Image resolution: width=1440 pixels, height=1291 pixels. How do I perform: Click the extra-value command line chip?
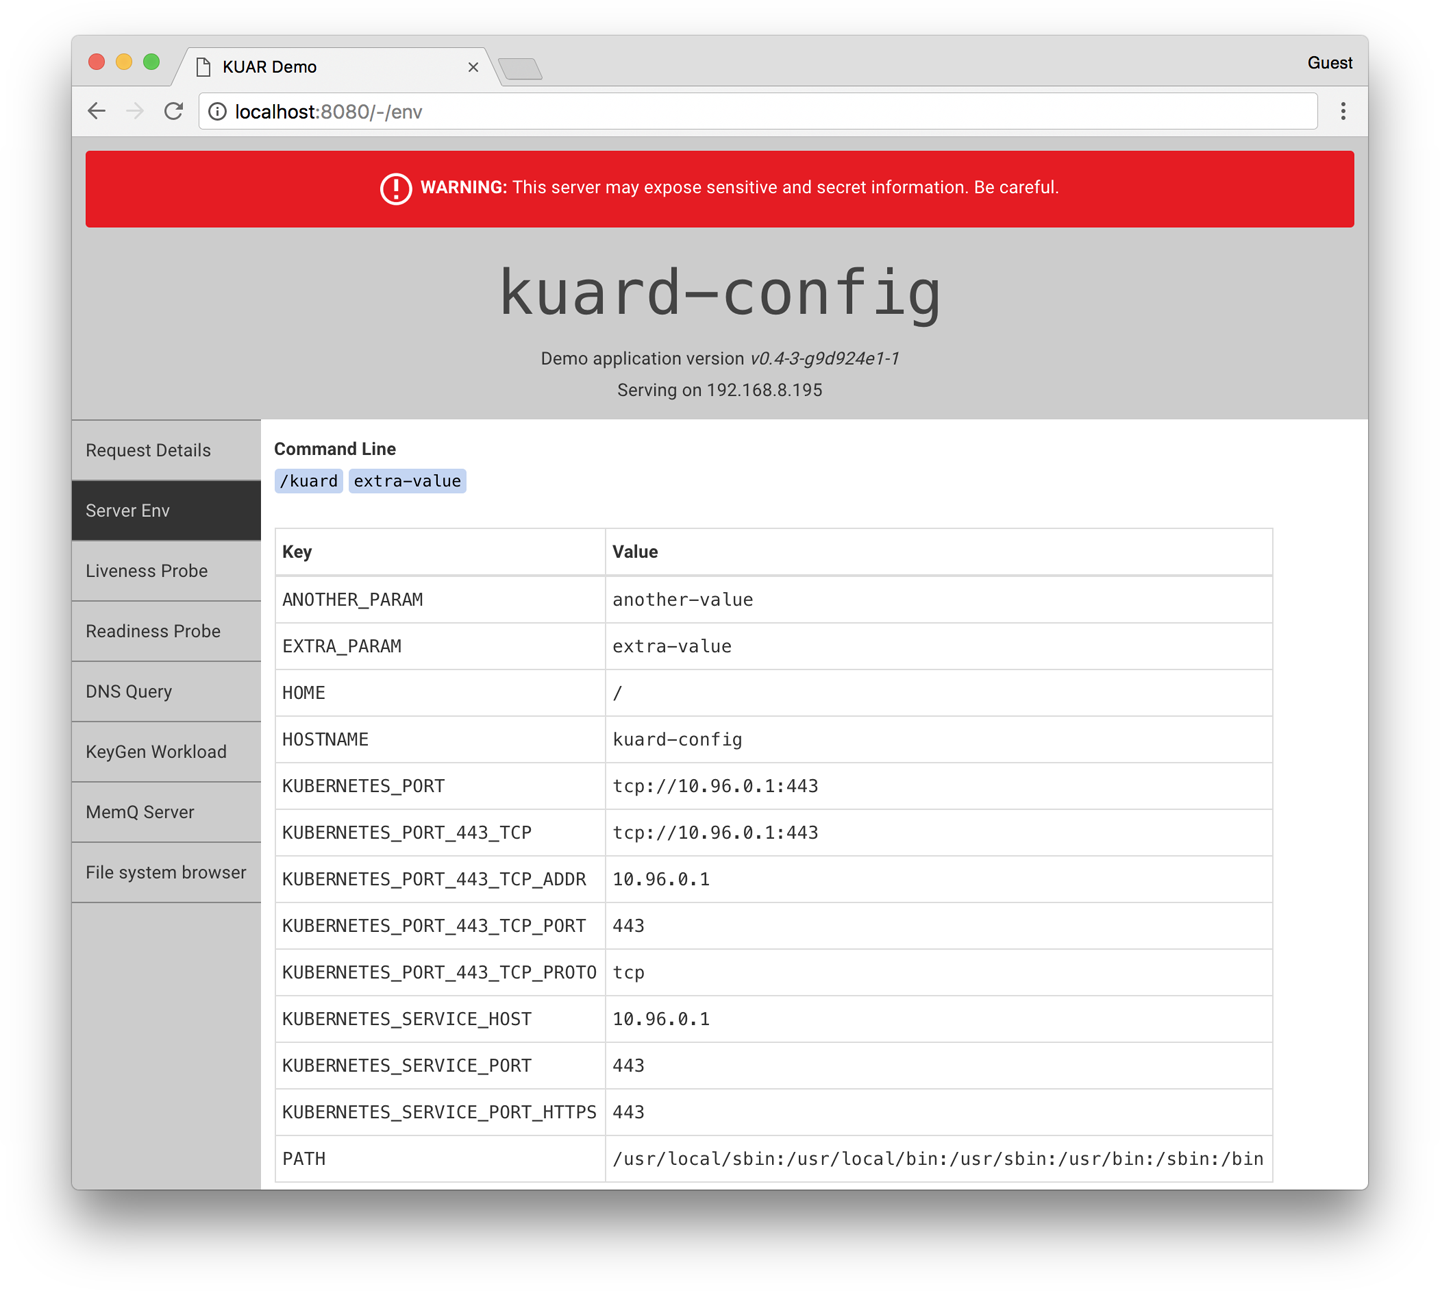point(407,480)
